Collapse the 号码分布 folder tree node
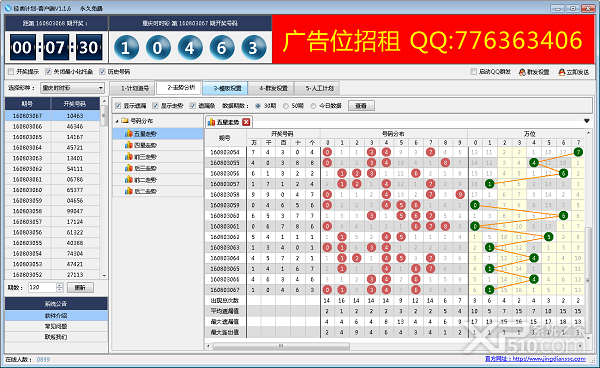The height and width of the screenshot is (368, 600). (117, 121)
